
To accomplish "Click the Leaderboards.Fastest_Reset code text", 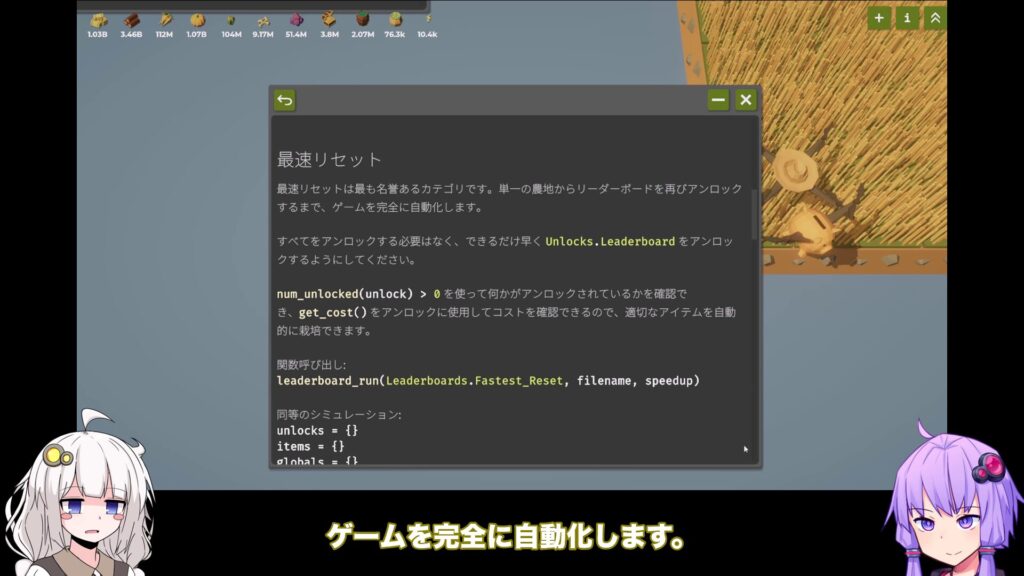I will pos(475,381).
